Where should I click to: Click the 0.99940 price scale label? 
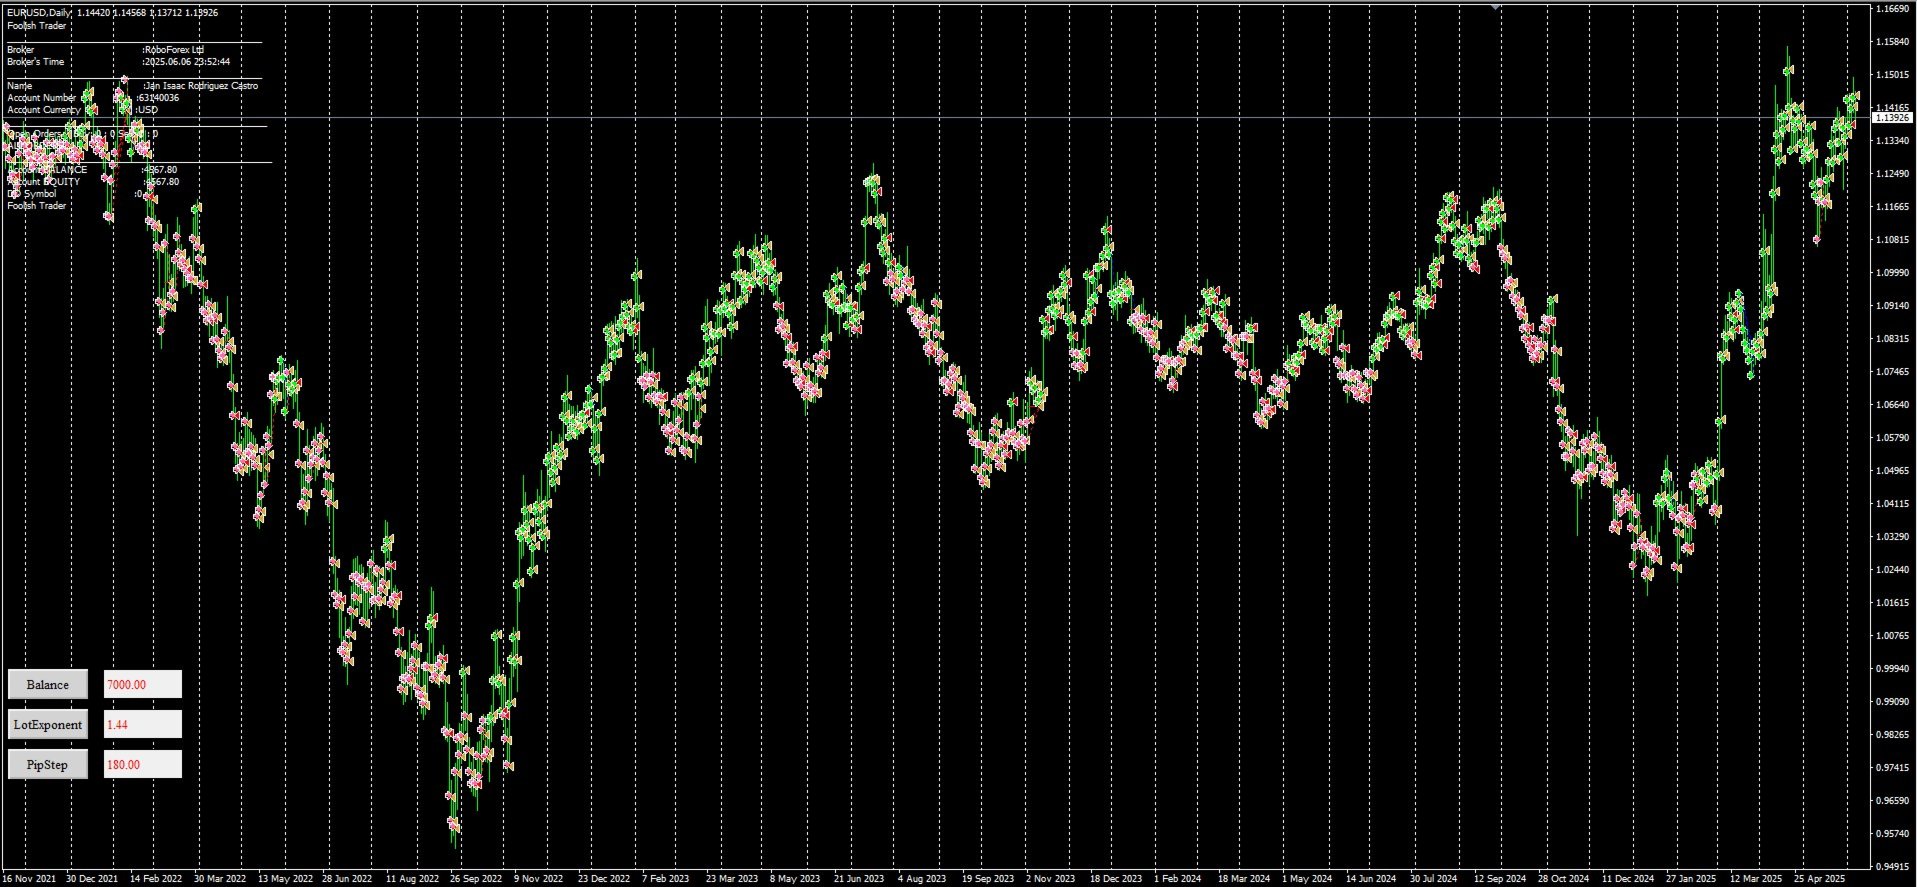point(1891,669)
